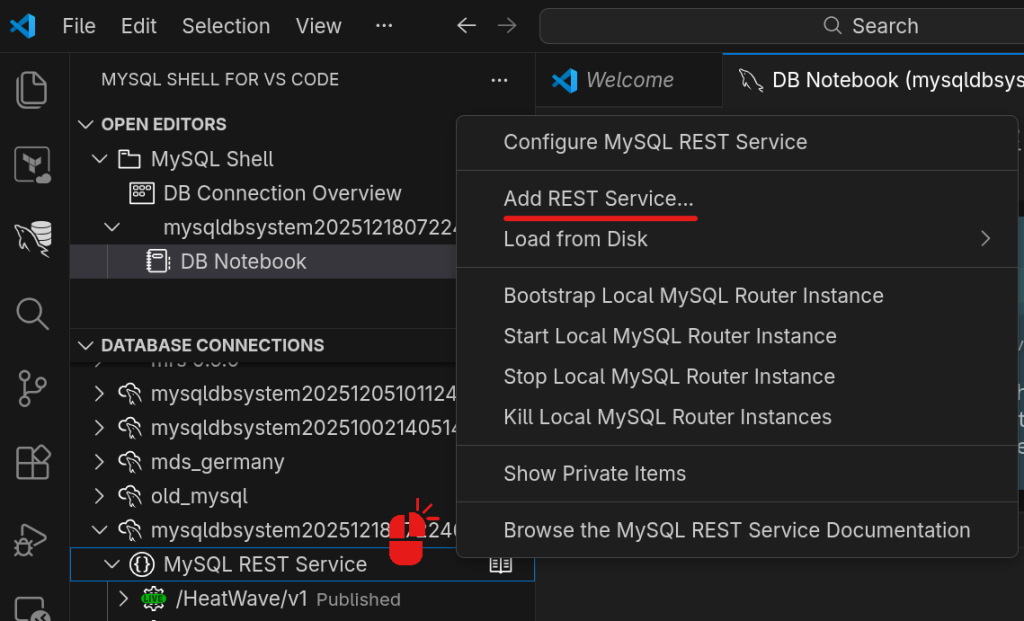The height and width of the screenshot is (621, 1024).
Task: Expand the old_mysql connection
Action: click(x=99, y=496)
